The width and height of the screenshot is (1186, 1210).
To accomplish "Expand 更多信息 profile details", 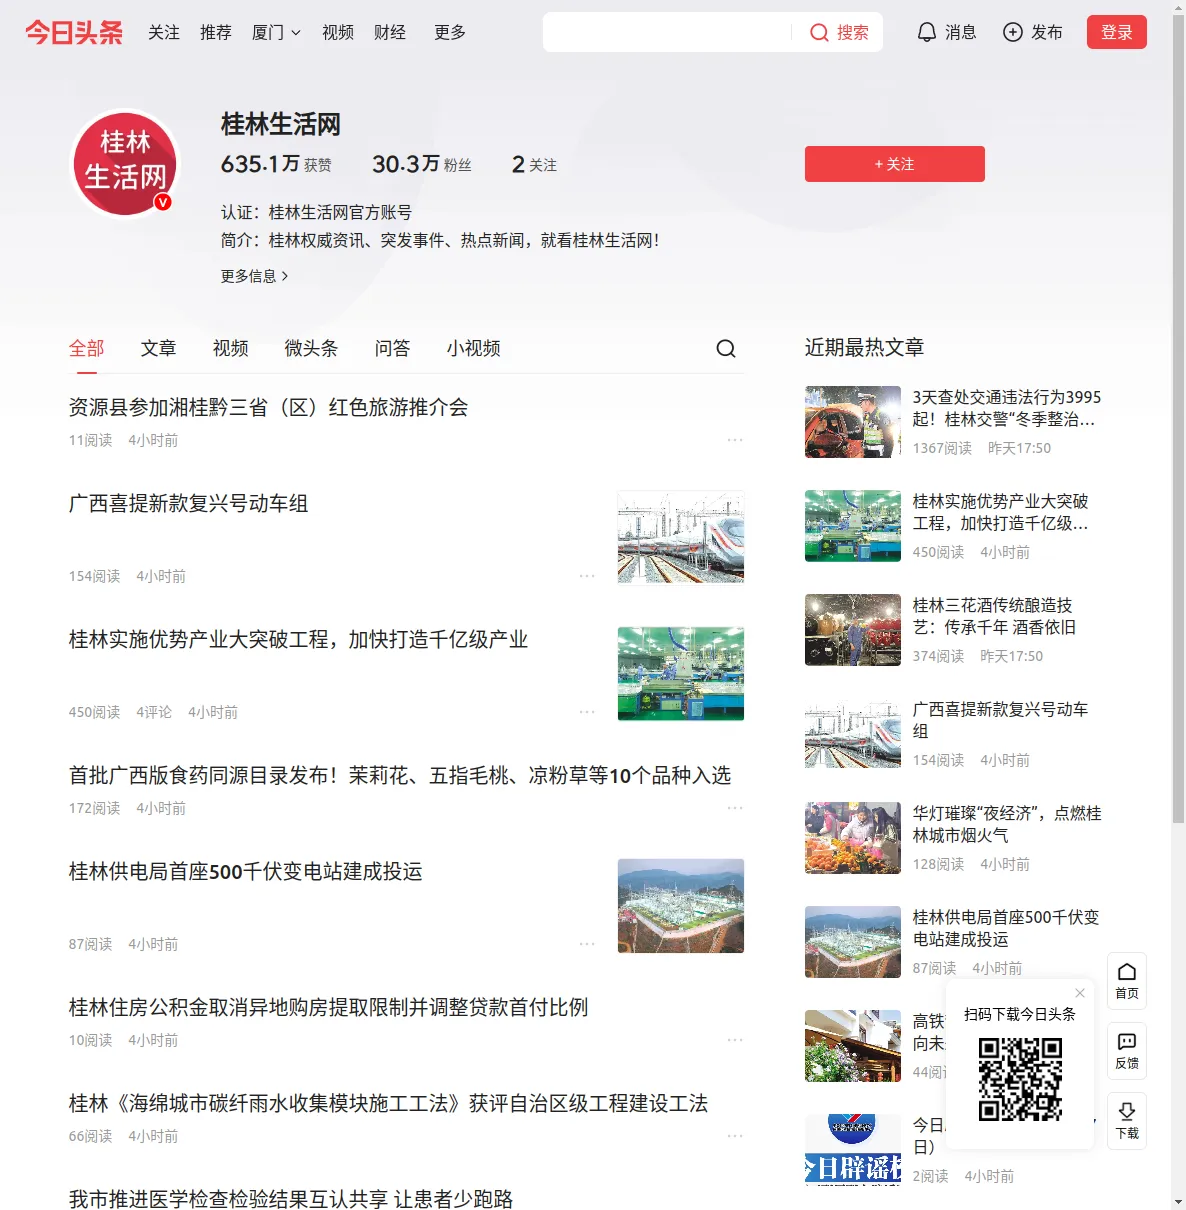I will (x=254, y=276).
